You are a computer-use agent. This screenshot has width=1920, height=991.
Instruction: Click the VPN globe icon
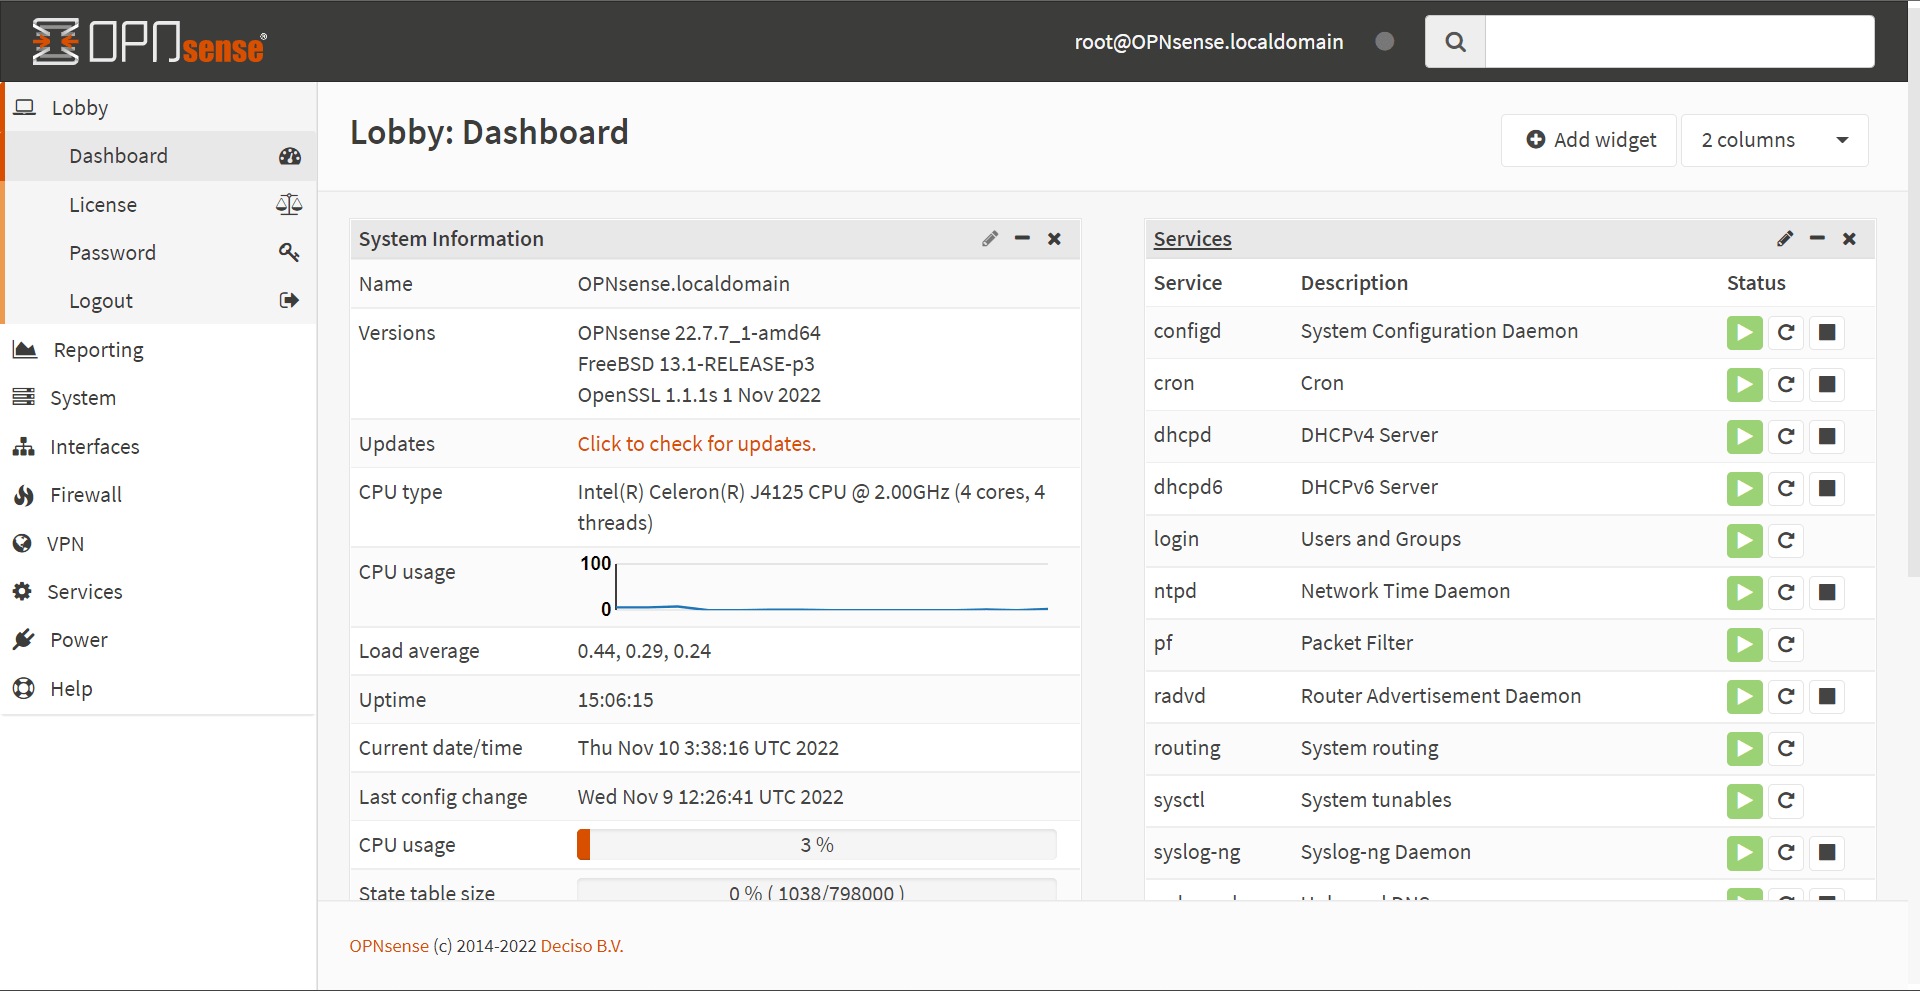[x=24, y=543]
